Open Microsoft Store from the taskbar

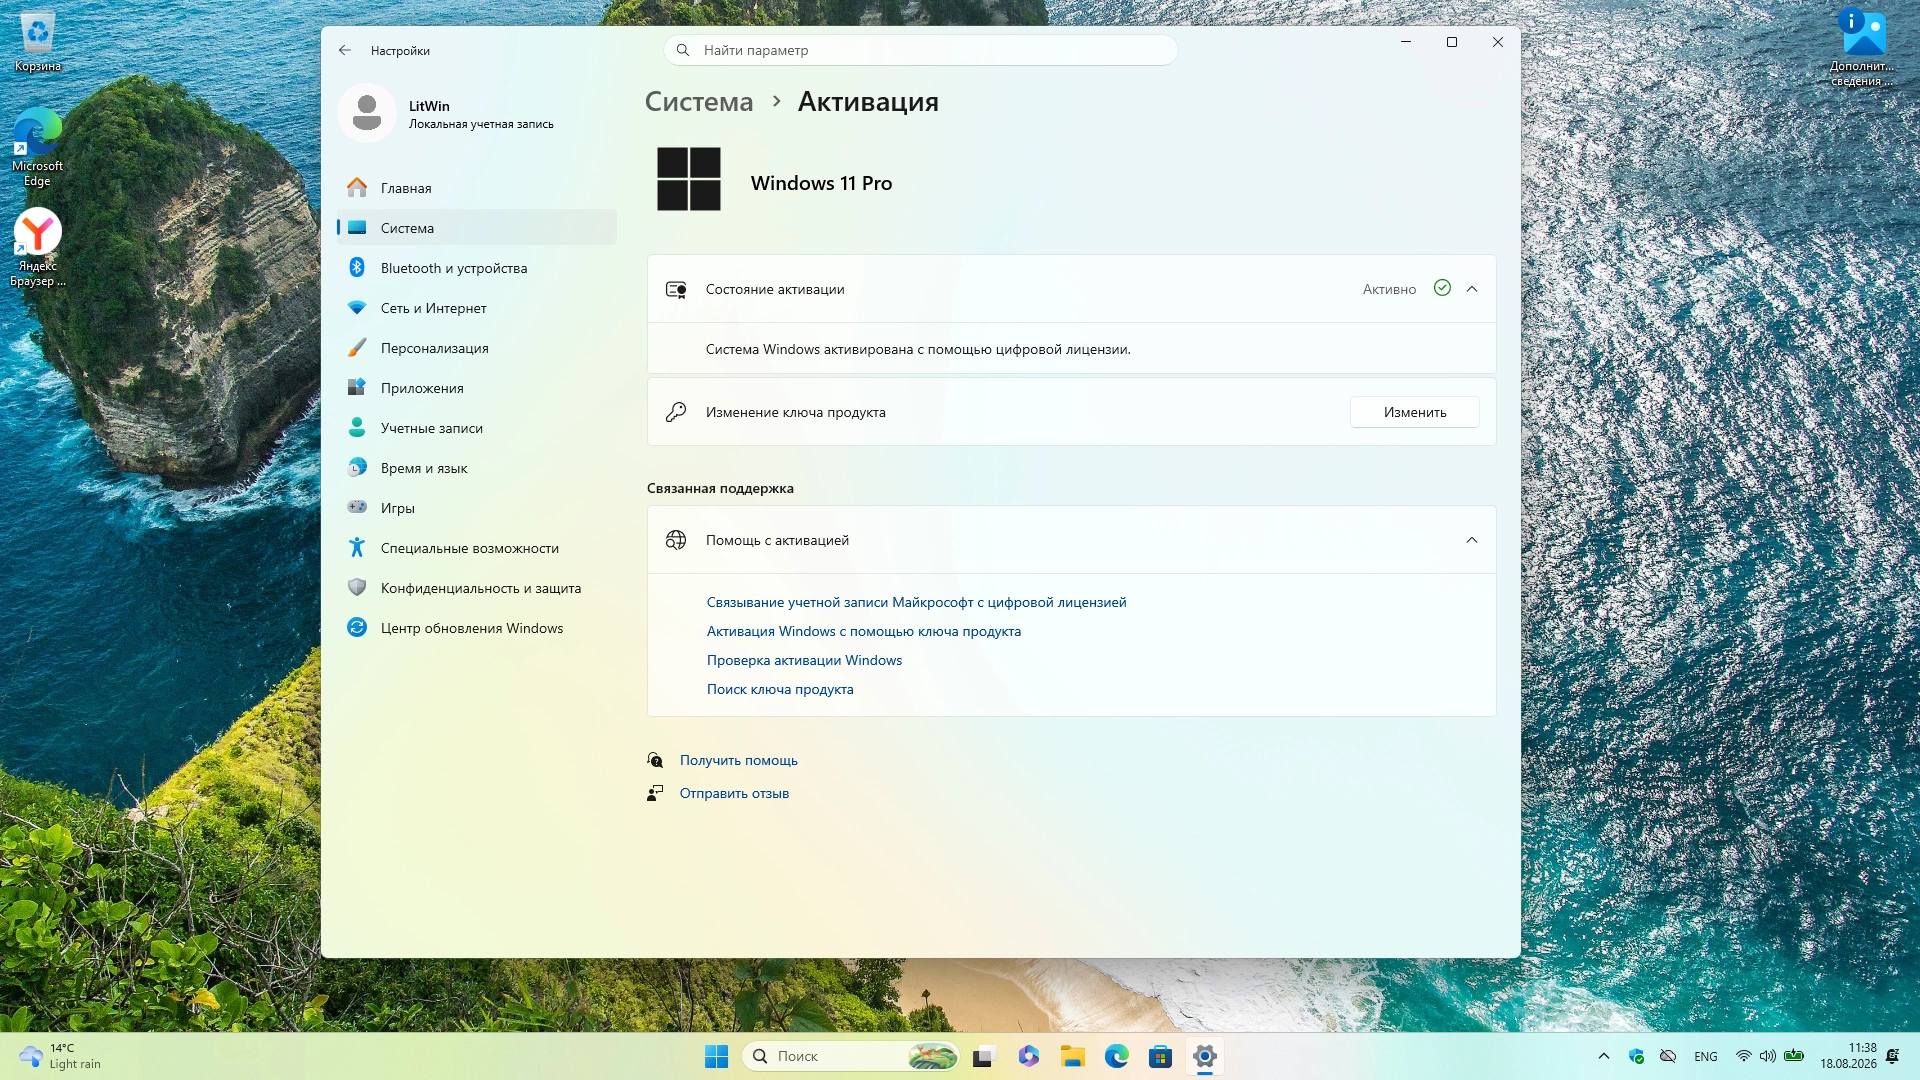(x=1161, y=1056)
